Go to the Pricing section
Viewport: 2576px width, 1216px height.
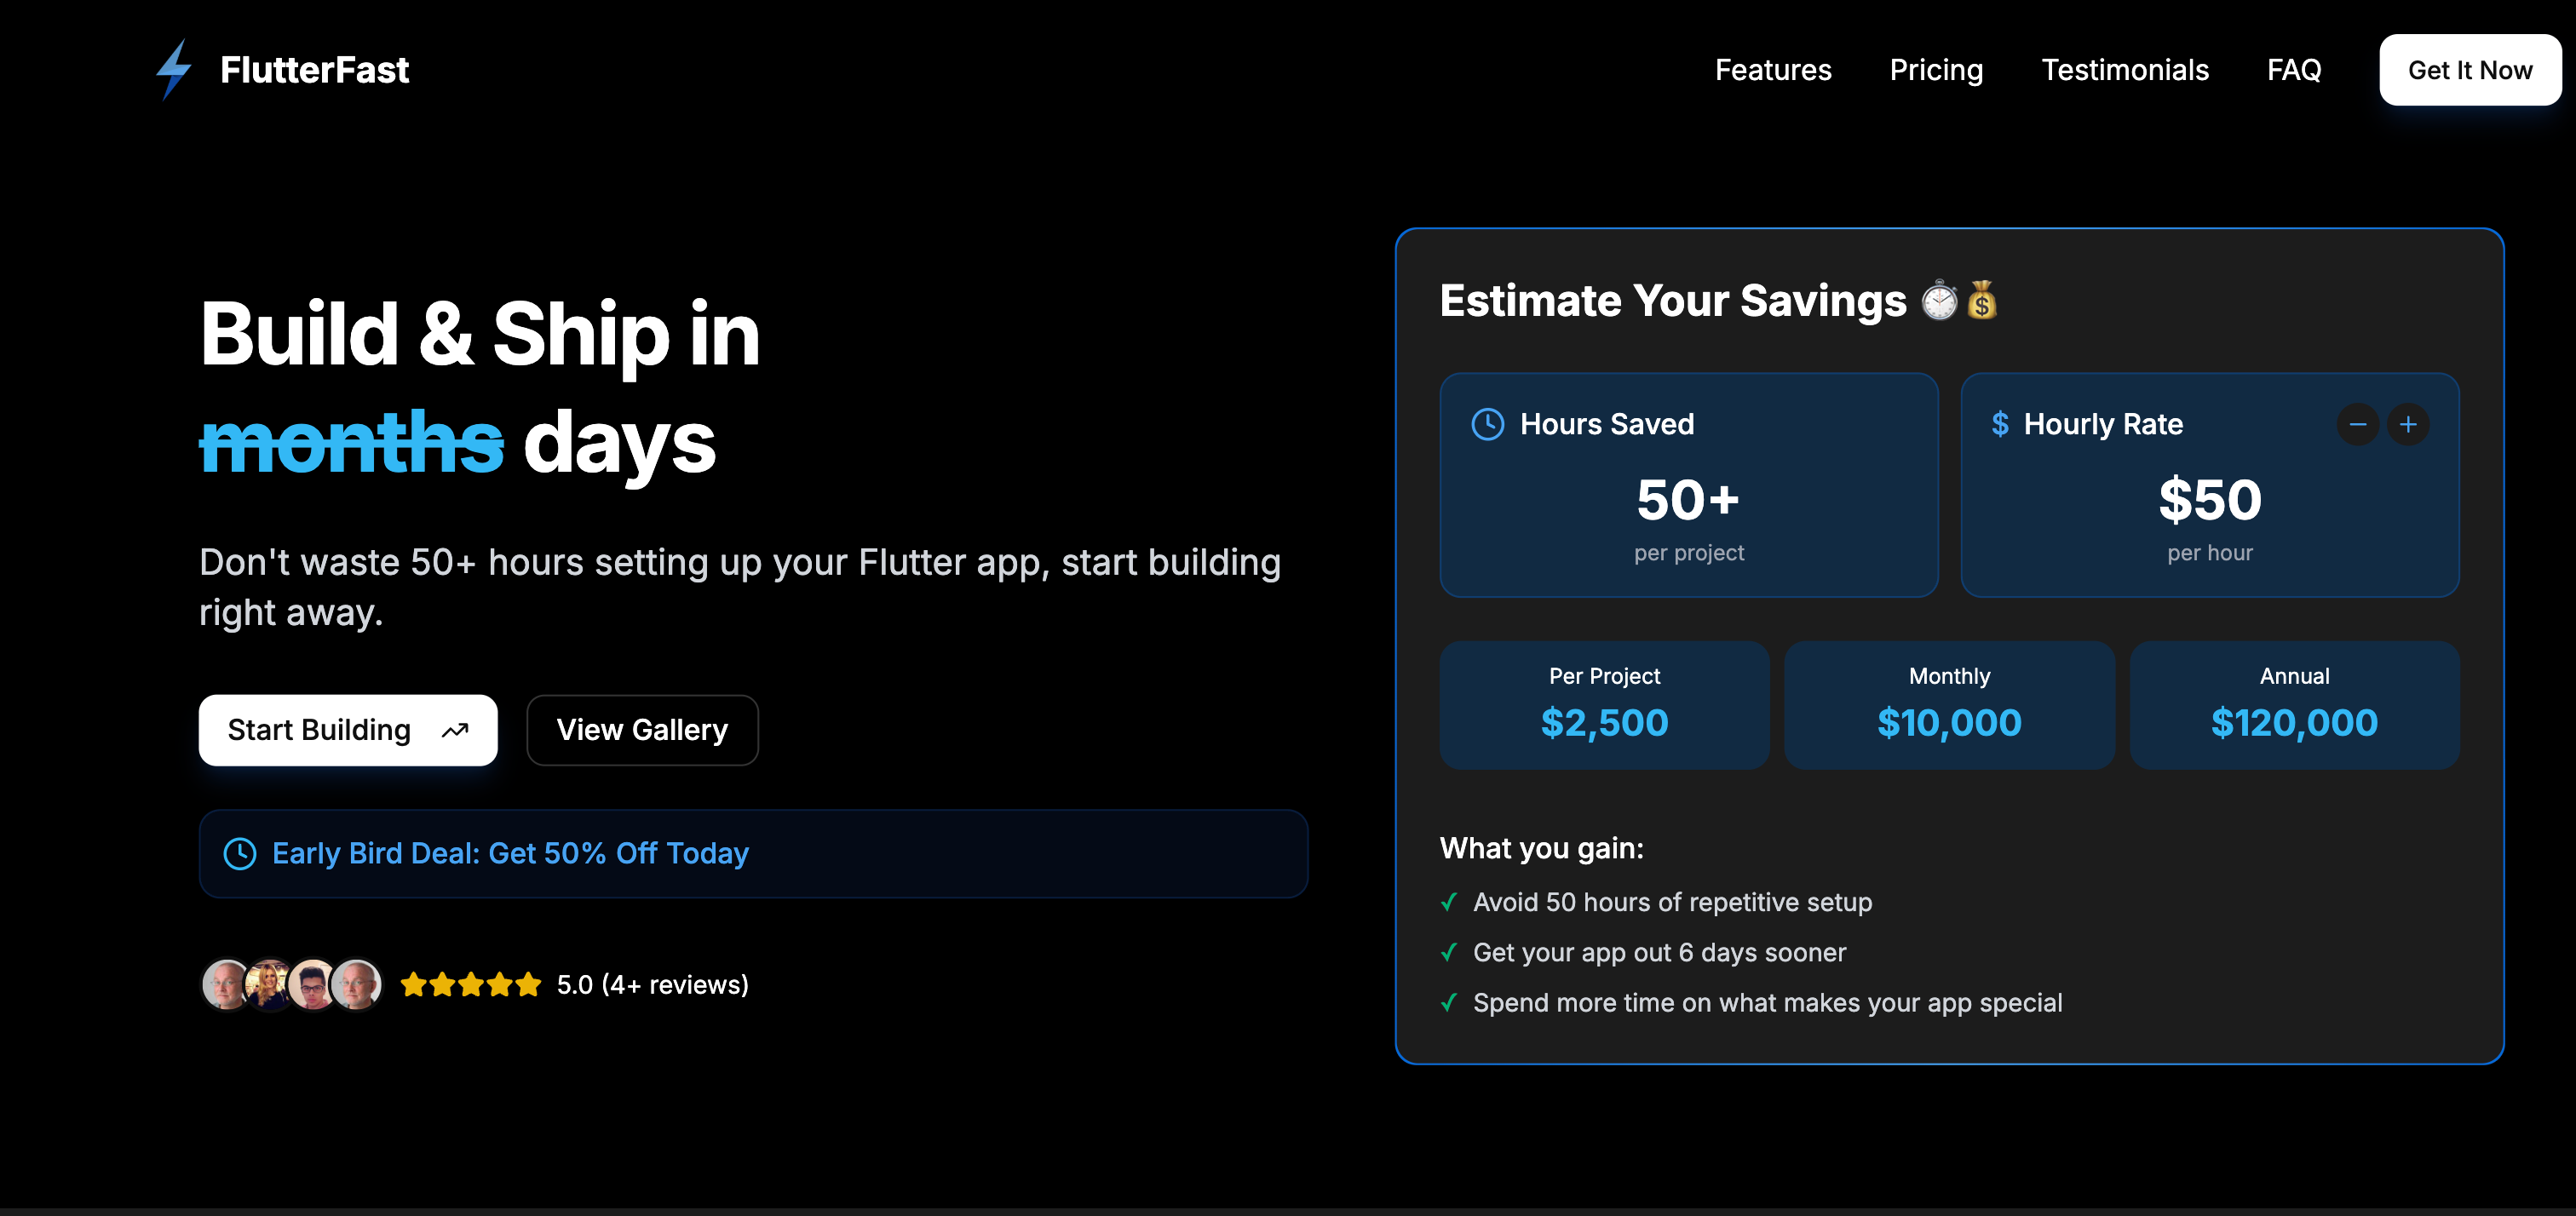[x=1936, y=70]
